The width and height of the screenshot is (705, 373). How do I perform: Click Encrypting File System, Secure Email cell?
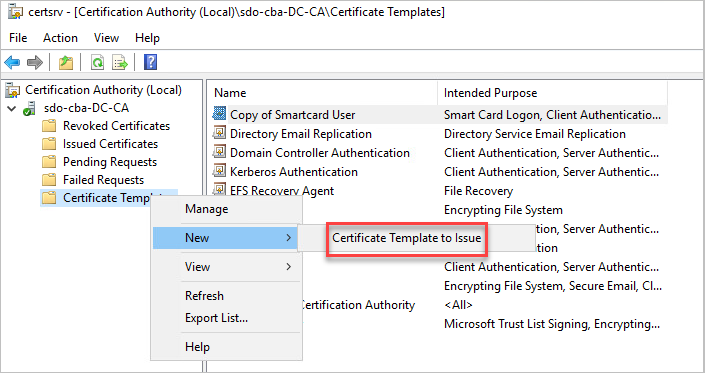pyautogui.click(x=553, y=286)
